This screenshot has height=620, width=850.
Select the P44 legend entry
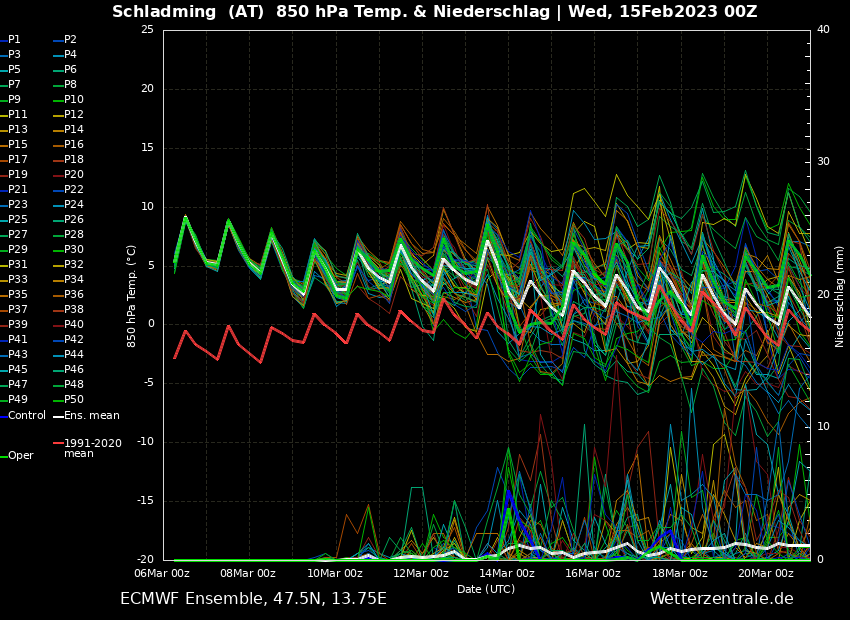[x=74, y=355]
